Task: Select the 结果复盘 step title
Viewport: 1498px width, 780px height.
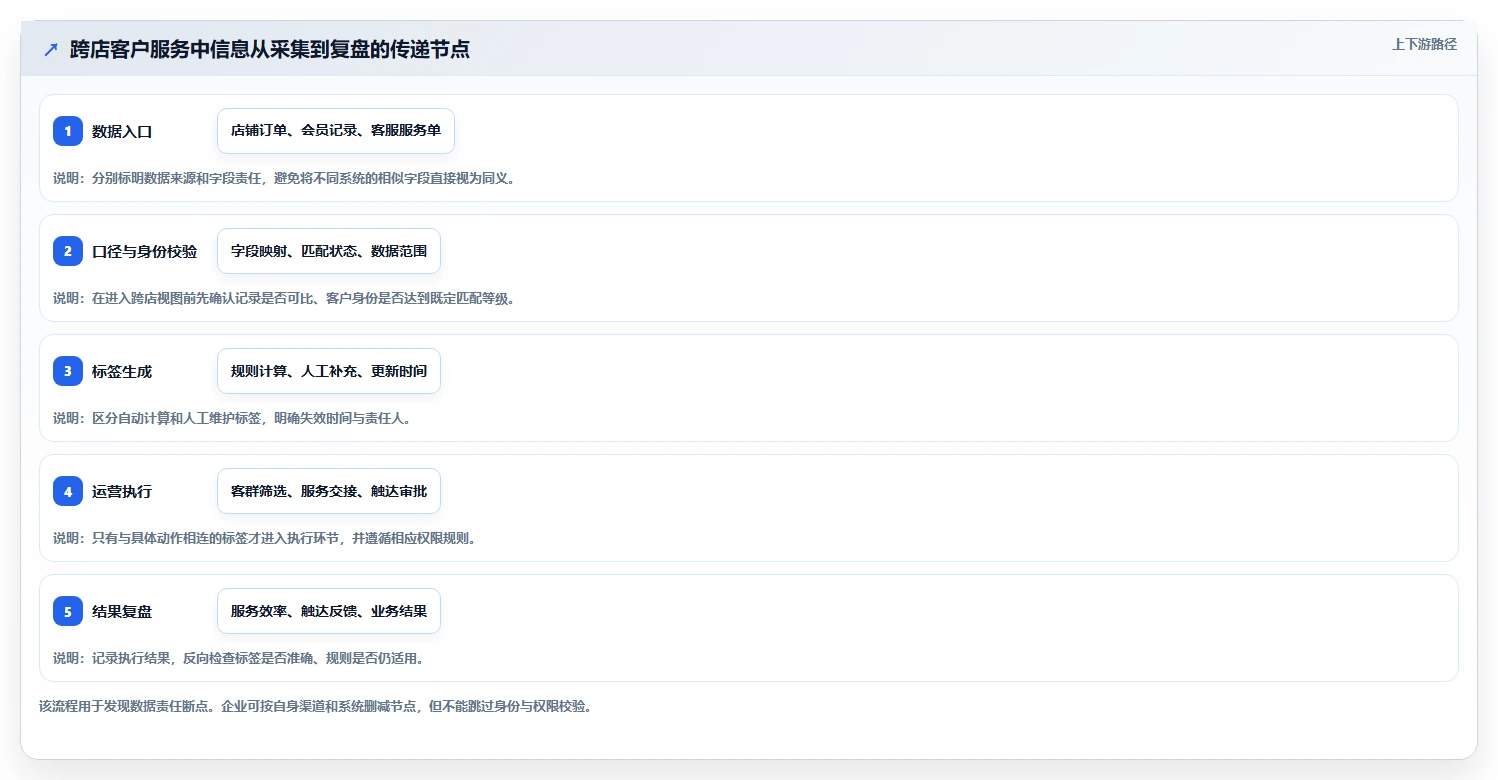Action: pyautogui.click(x=122, y=611)
